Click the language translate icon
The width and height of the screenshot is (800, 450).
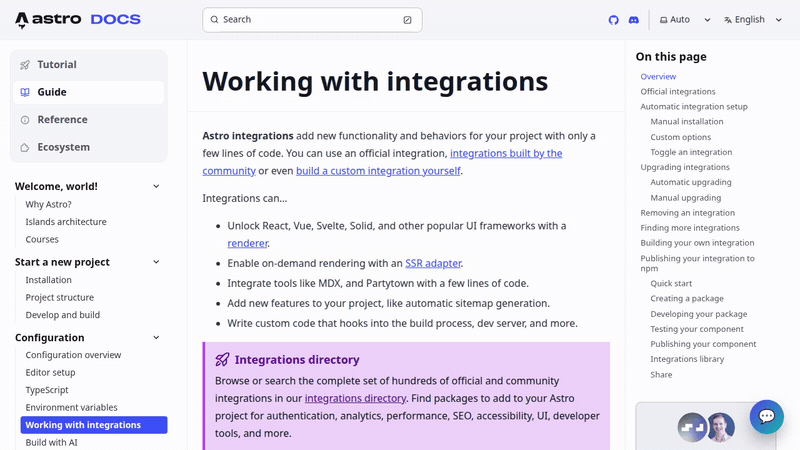click(x=728, y=20)
